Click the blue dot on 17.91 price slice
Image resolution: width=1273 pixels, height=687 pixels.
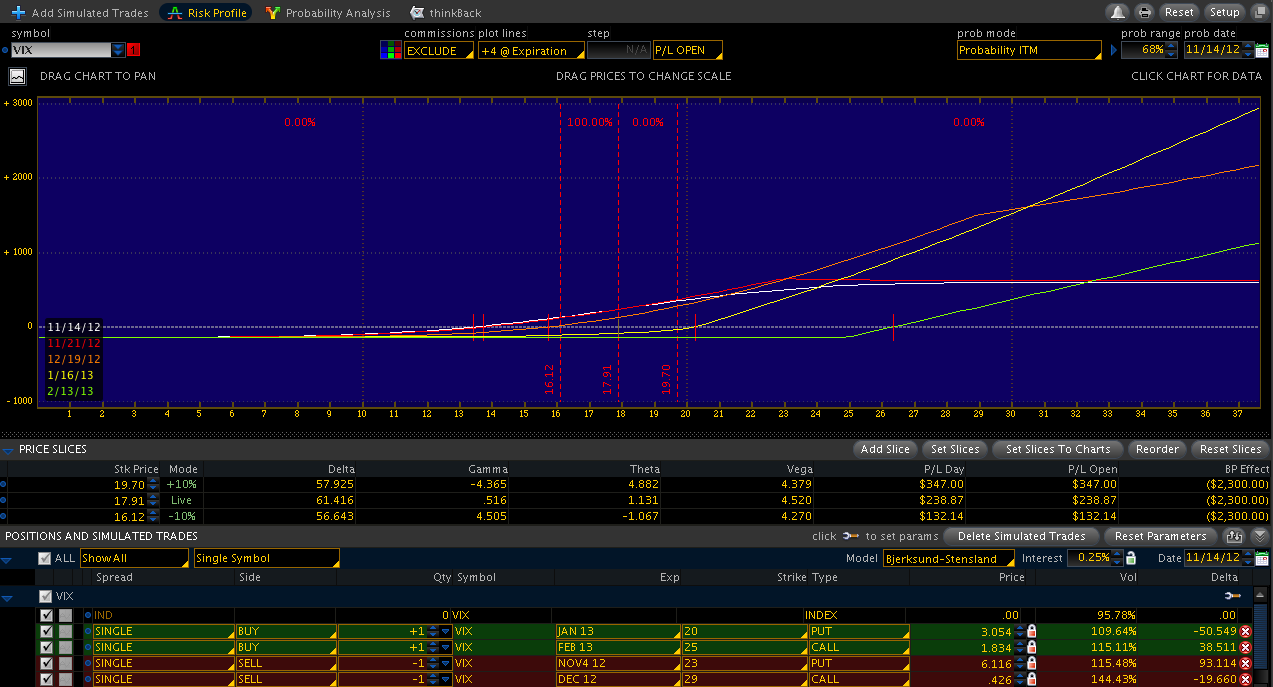[x=4, y=500]
